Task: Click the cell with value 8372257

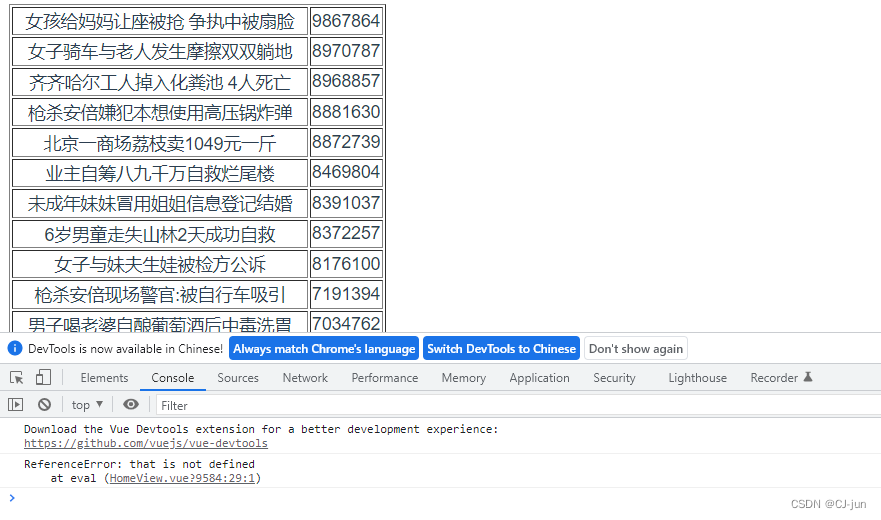Action: coord(346,233)
